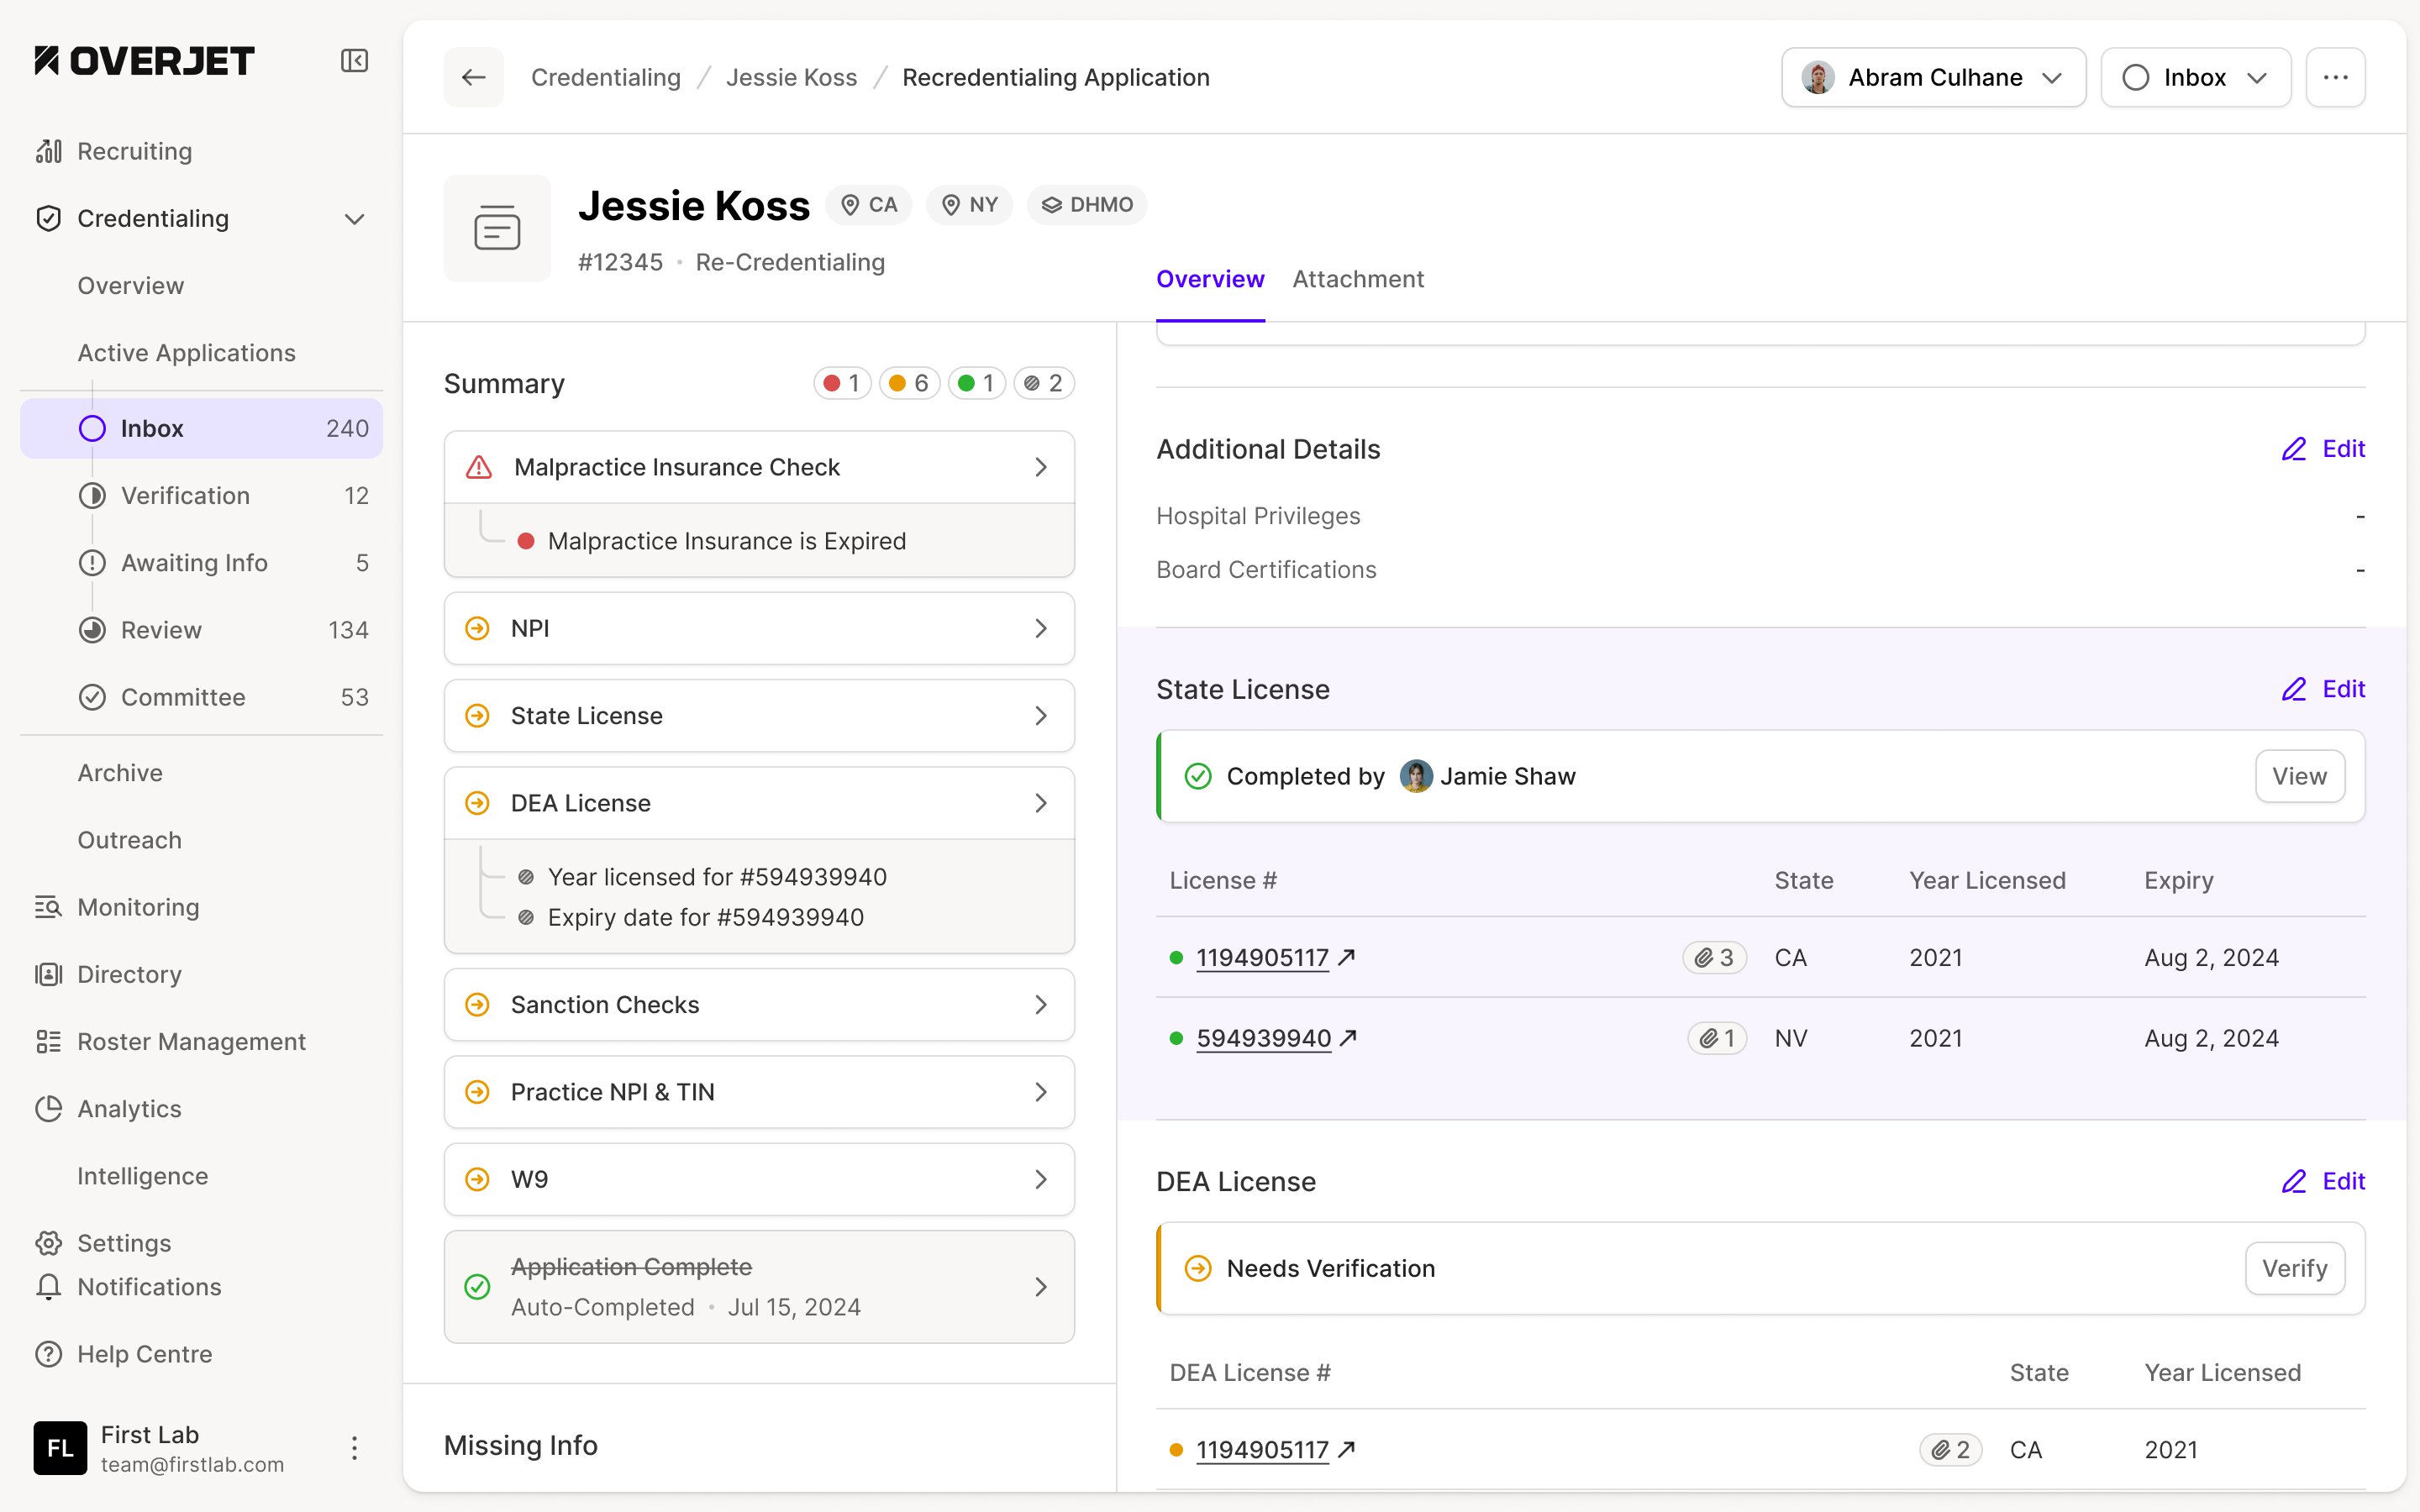Select Verification in the sidebar
The image size is (2420, 1512).
(185, 495)
